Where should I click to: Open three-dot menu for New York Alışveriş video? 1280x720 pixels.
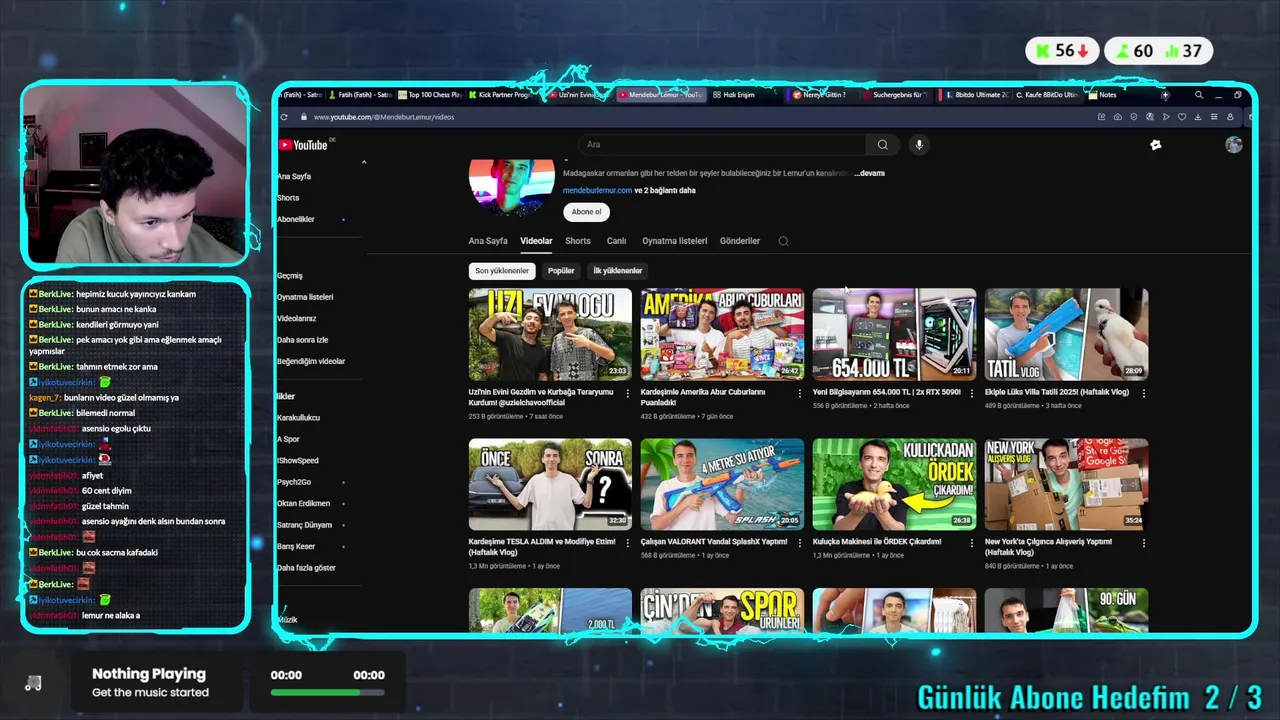pos(1143,543)
